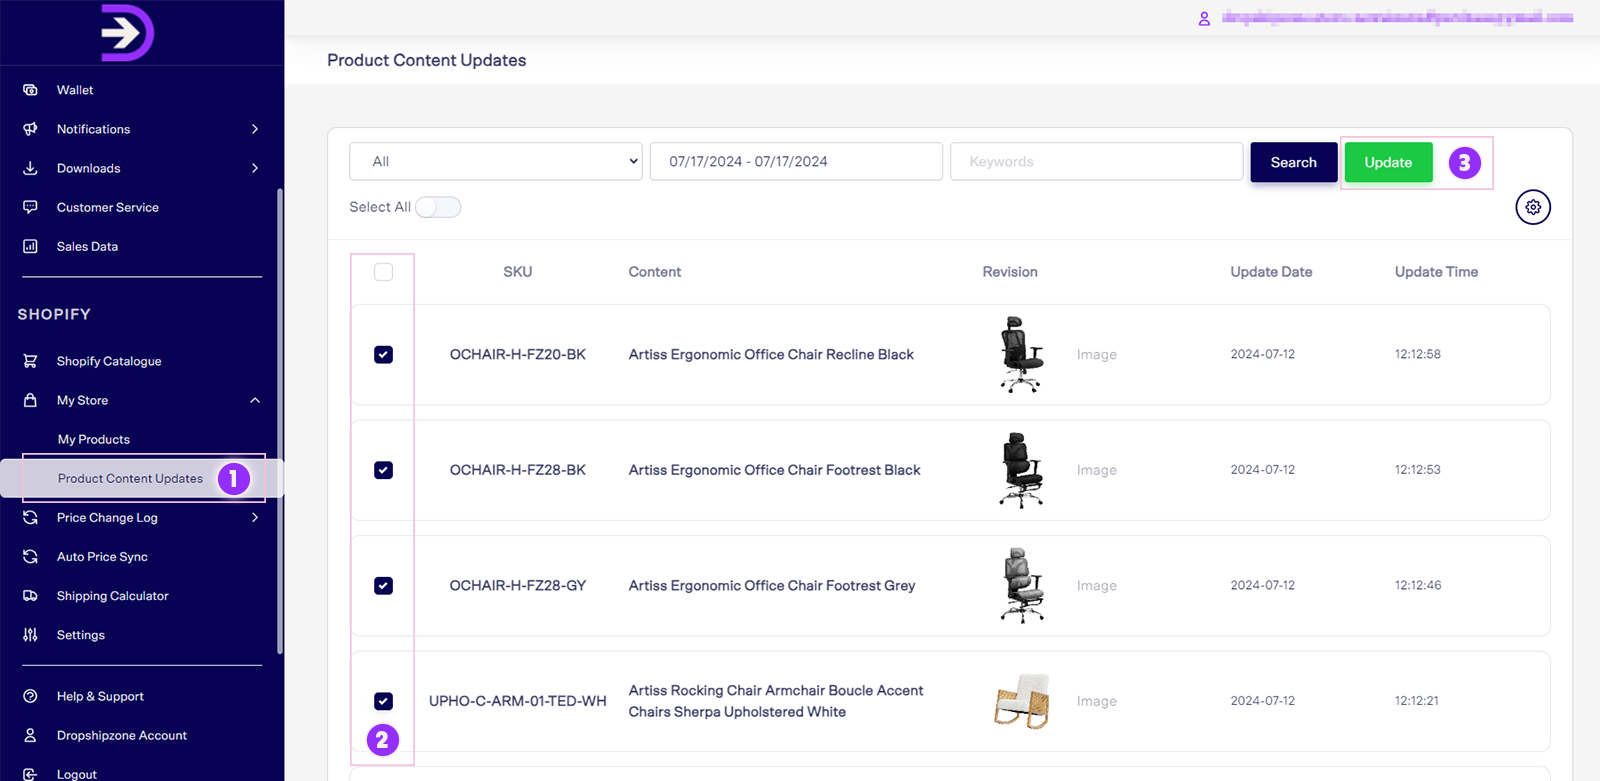Uncheck the UPHO-C-ARM-01-TED-WH row checkbox
The image size is (1600, 781).
pos(383,701)
